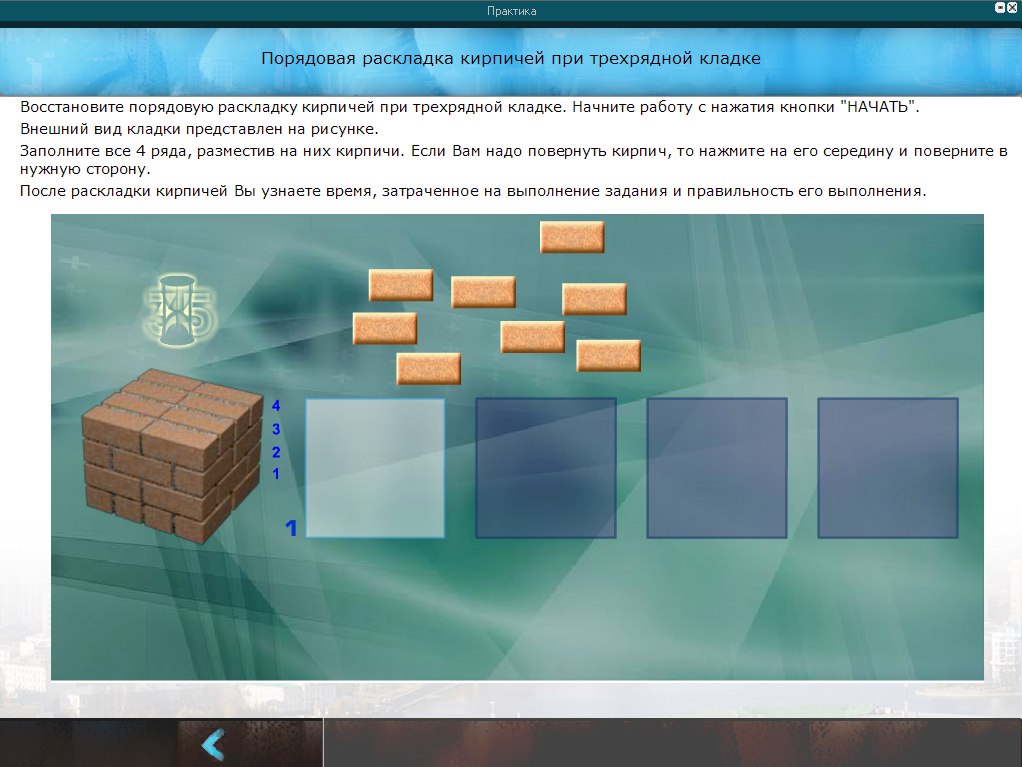Select the second row placement square
This screenshot has width=1022, height=767.
tap(545, 468)
